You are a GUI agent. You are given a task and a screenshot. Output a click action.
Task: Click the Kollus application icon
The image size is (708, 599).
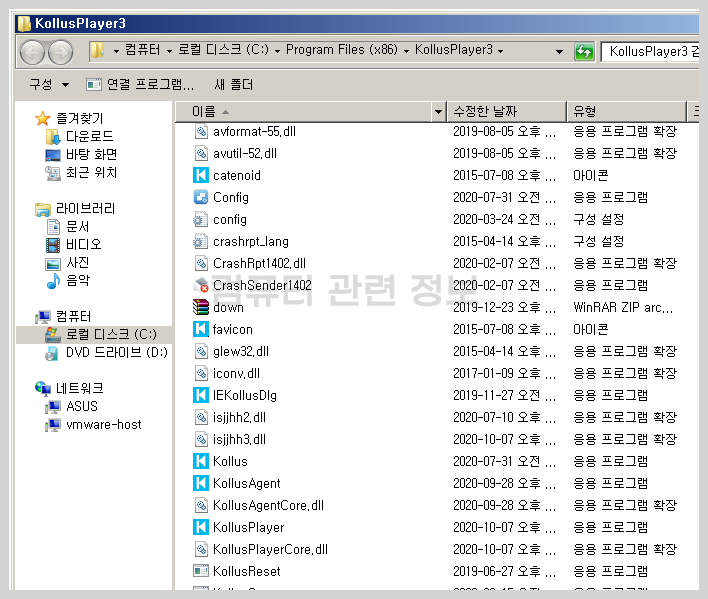pyautogui.click(x=201, y=461)
